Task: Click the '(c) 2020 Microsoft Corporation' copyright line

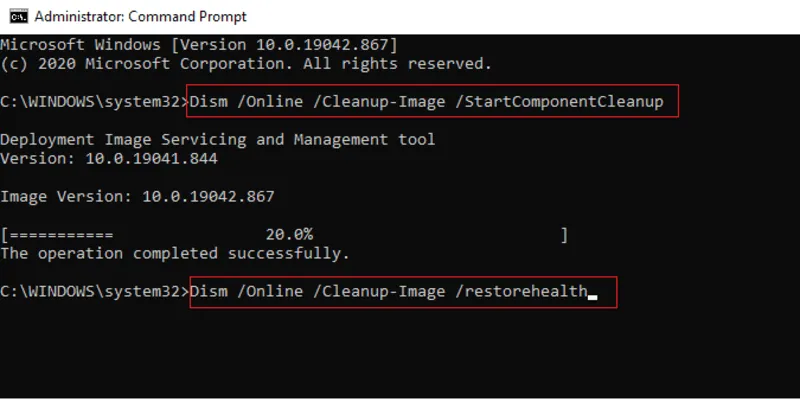Action: (x=246, y=64)
